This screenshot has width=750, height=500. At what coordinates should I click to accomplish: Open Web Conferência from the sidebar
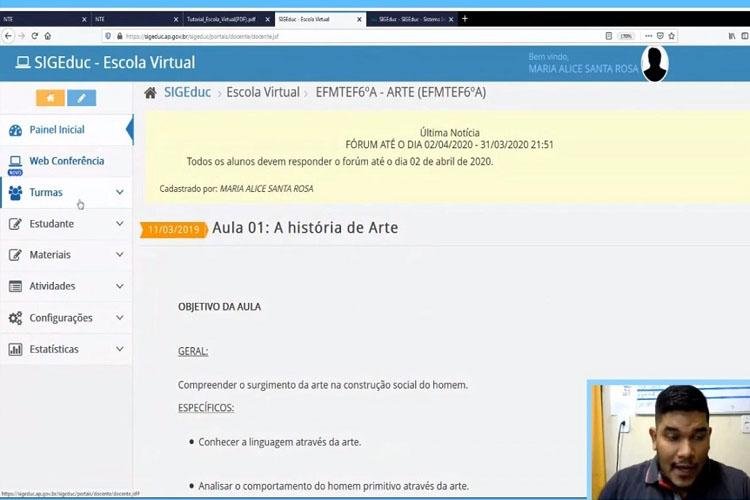click(x=66, y=161)
